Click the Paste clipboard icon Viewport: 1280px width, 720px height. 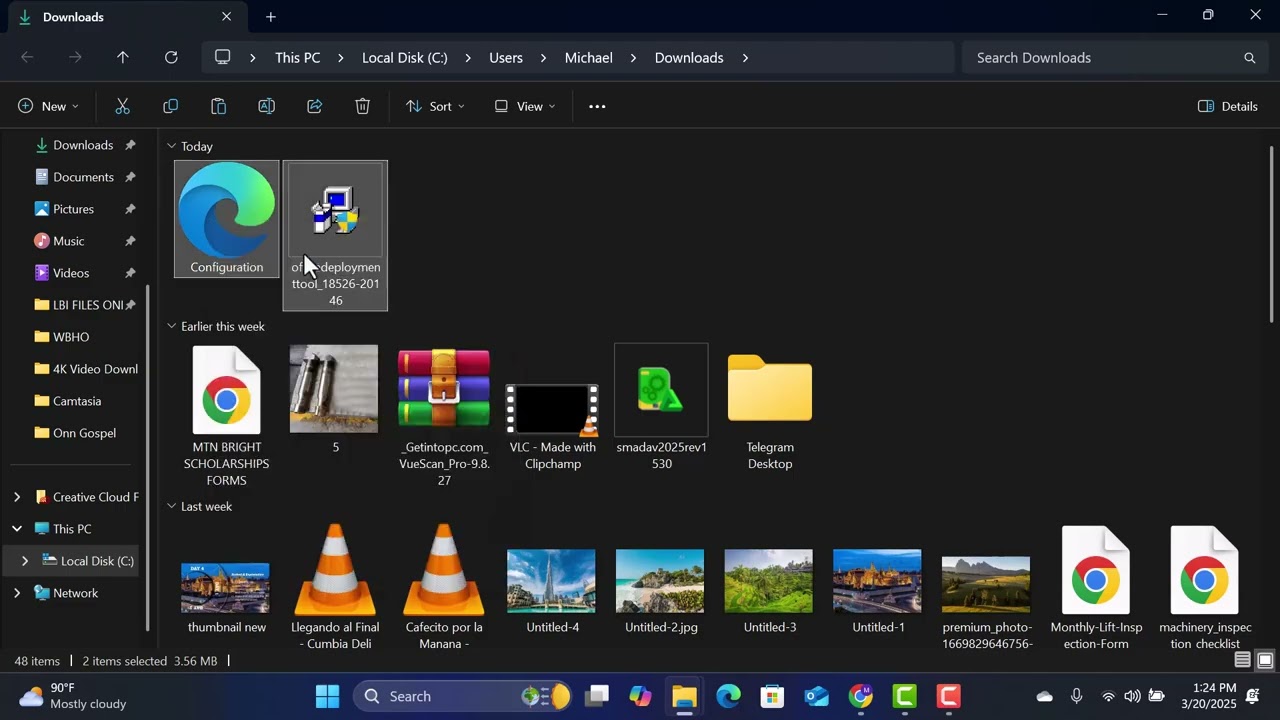coord(219,106)
